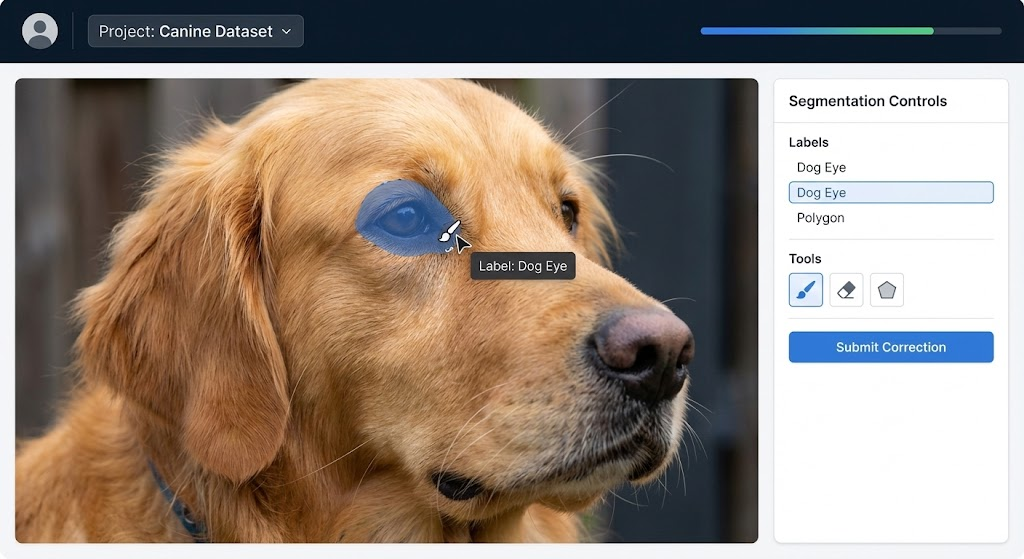
Task: Click the brush cursor on the eye mask
Action: point(451,232)
